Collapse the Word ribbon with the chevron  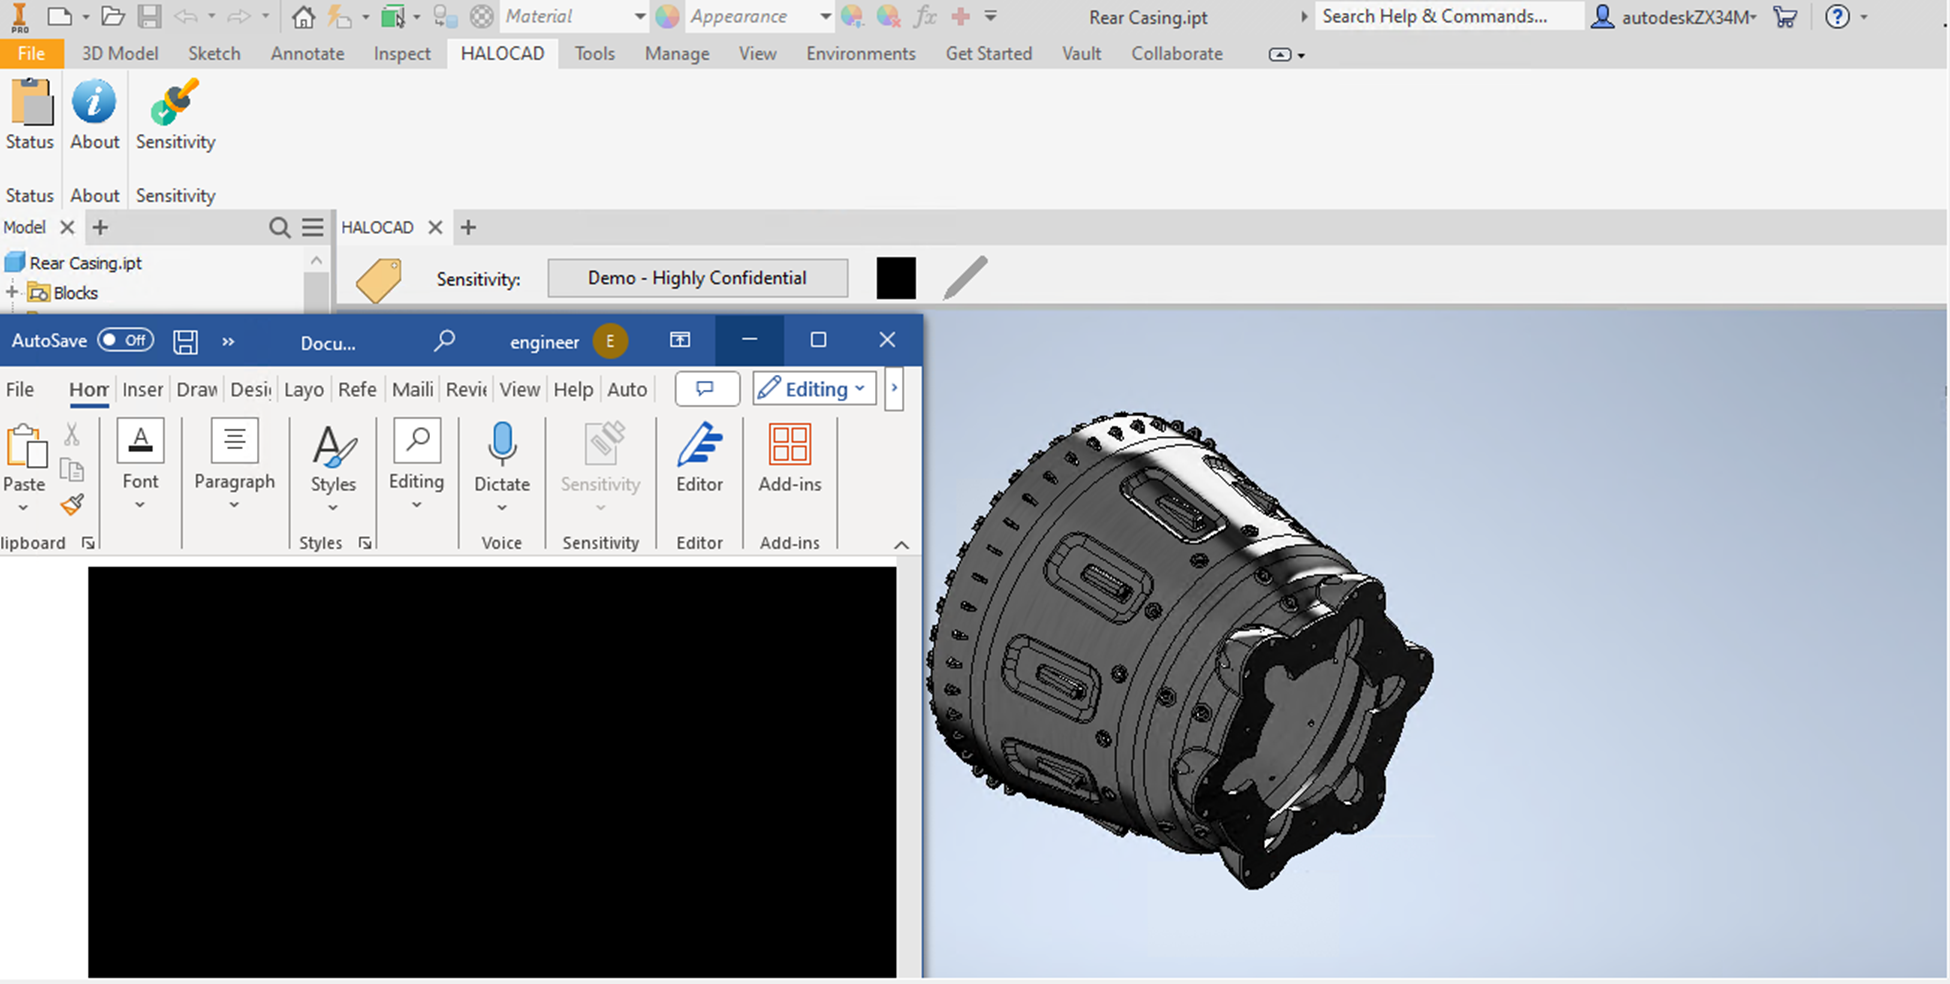[x=901, y=545]
